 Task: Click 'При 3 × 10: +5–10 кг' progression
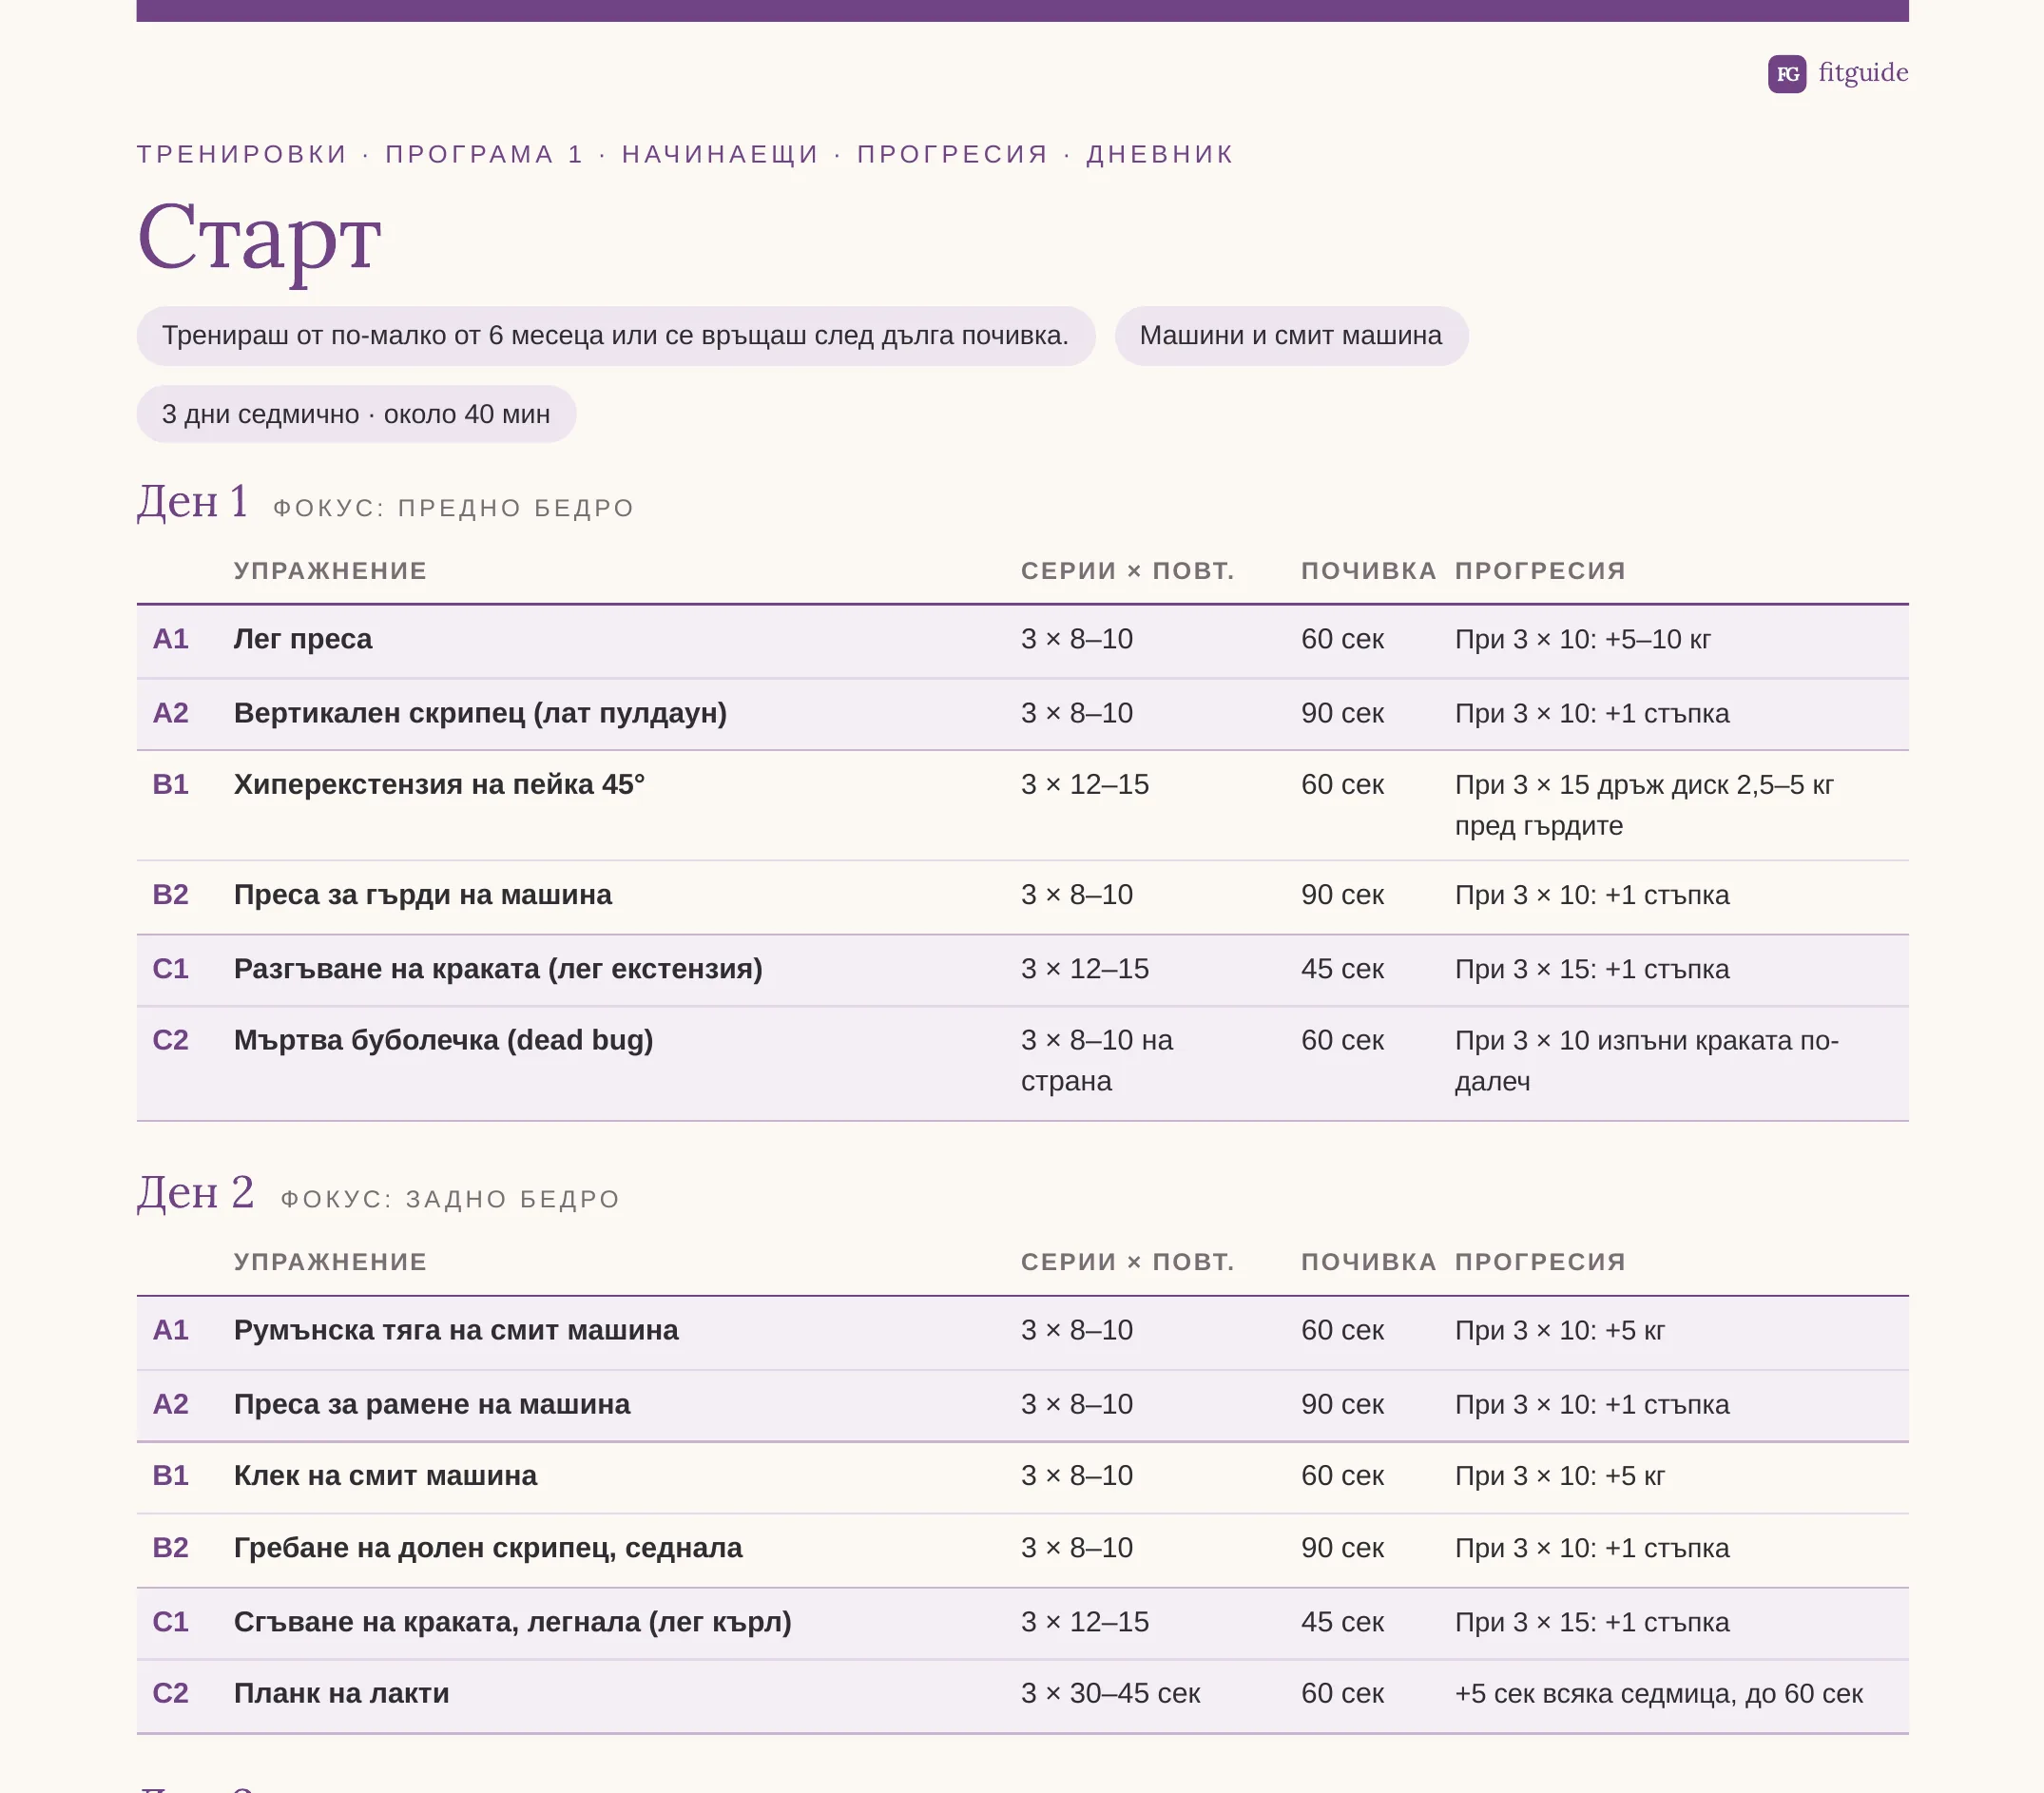(1583, 639)
